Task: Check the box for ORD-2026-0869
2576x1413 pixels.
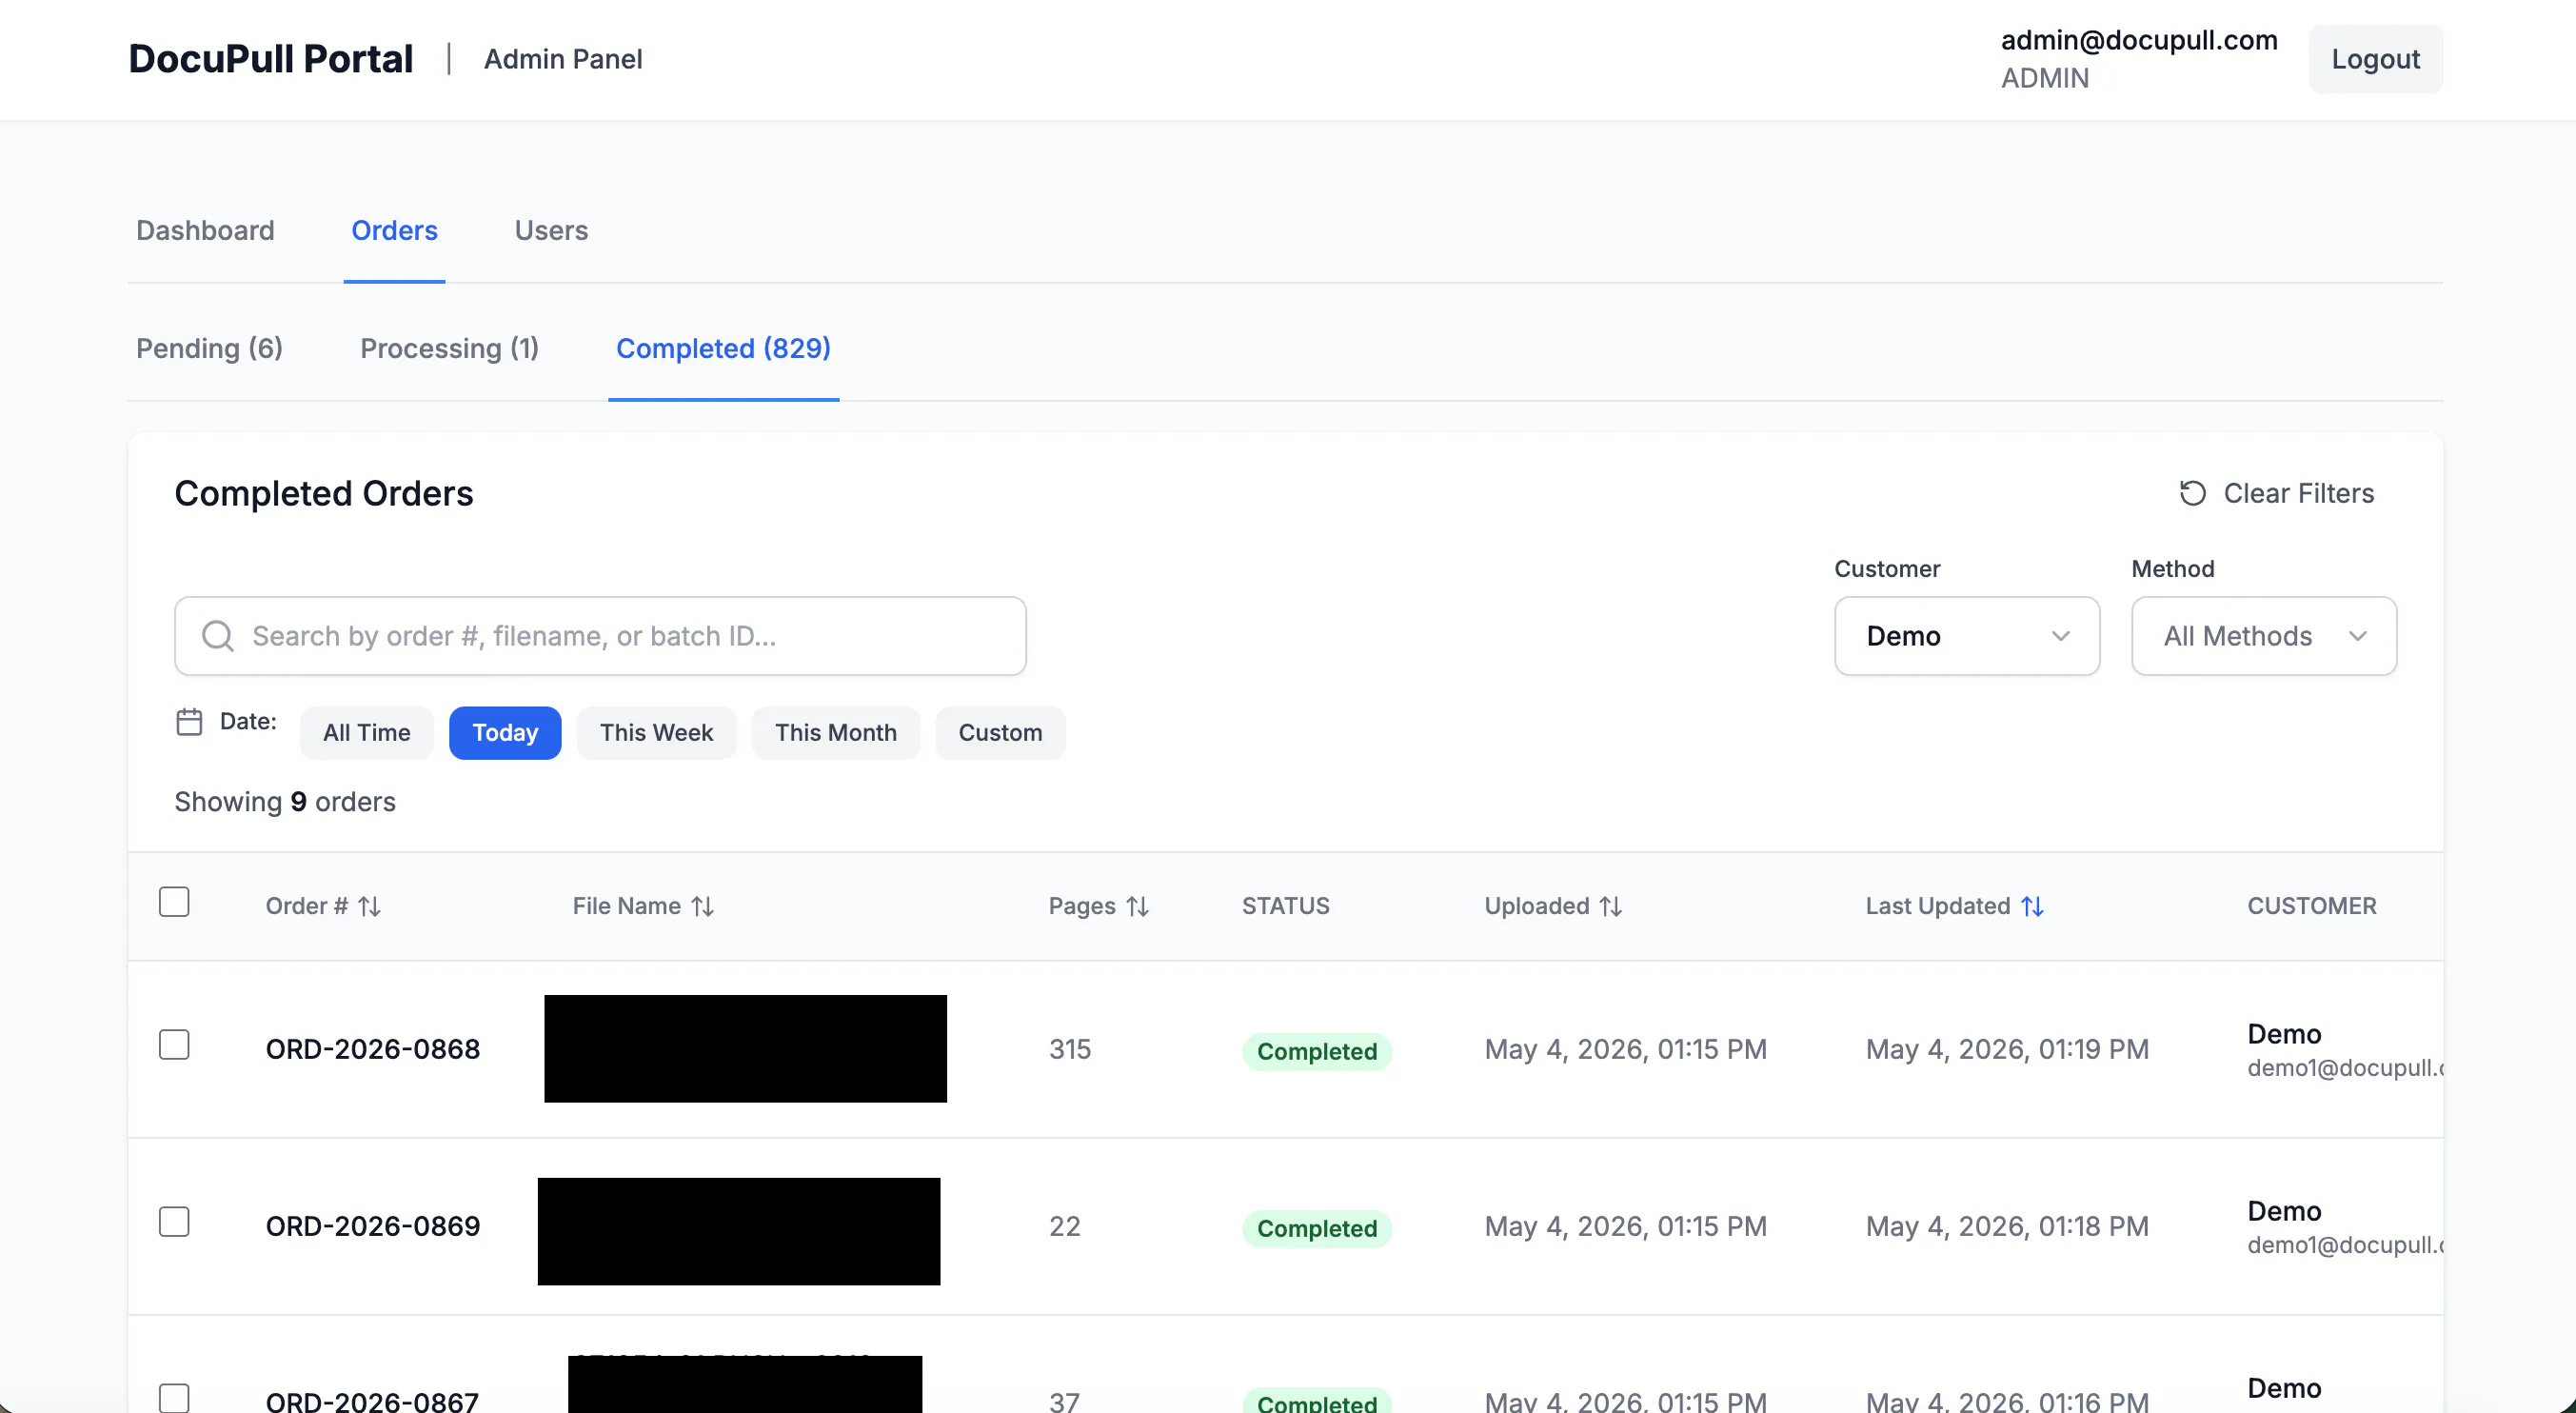Action: [x=174, y=1222]
